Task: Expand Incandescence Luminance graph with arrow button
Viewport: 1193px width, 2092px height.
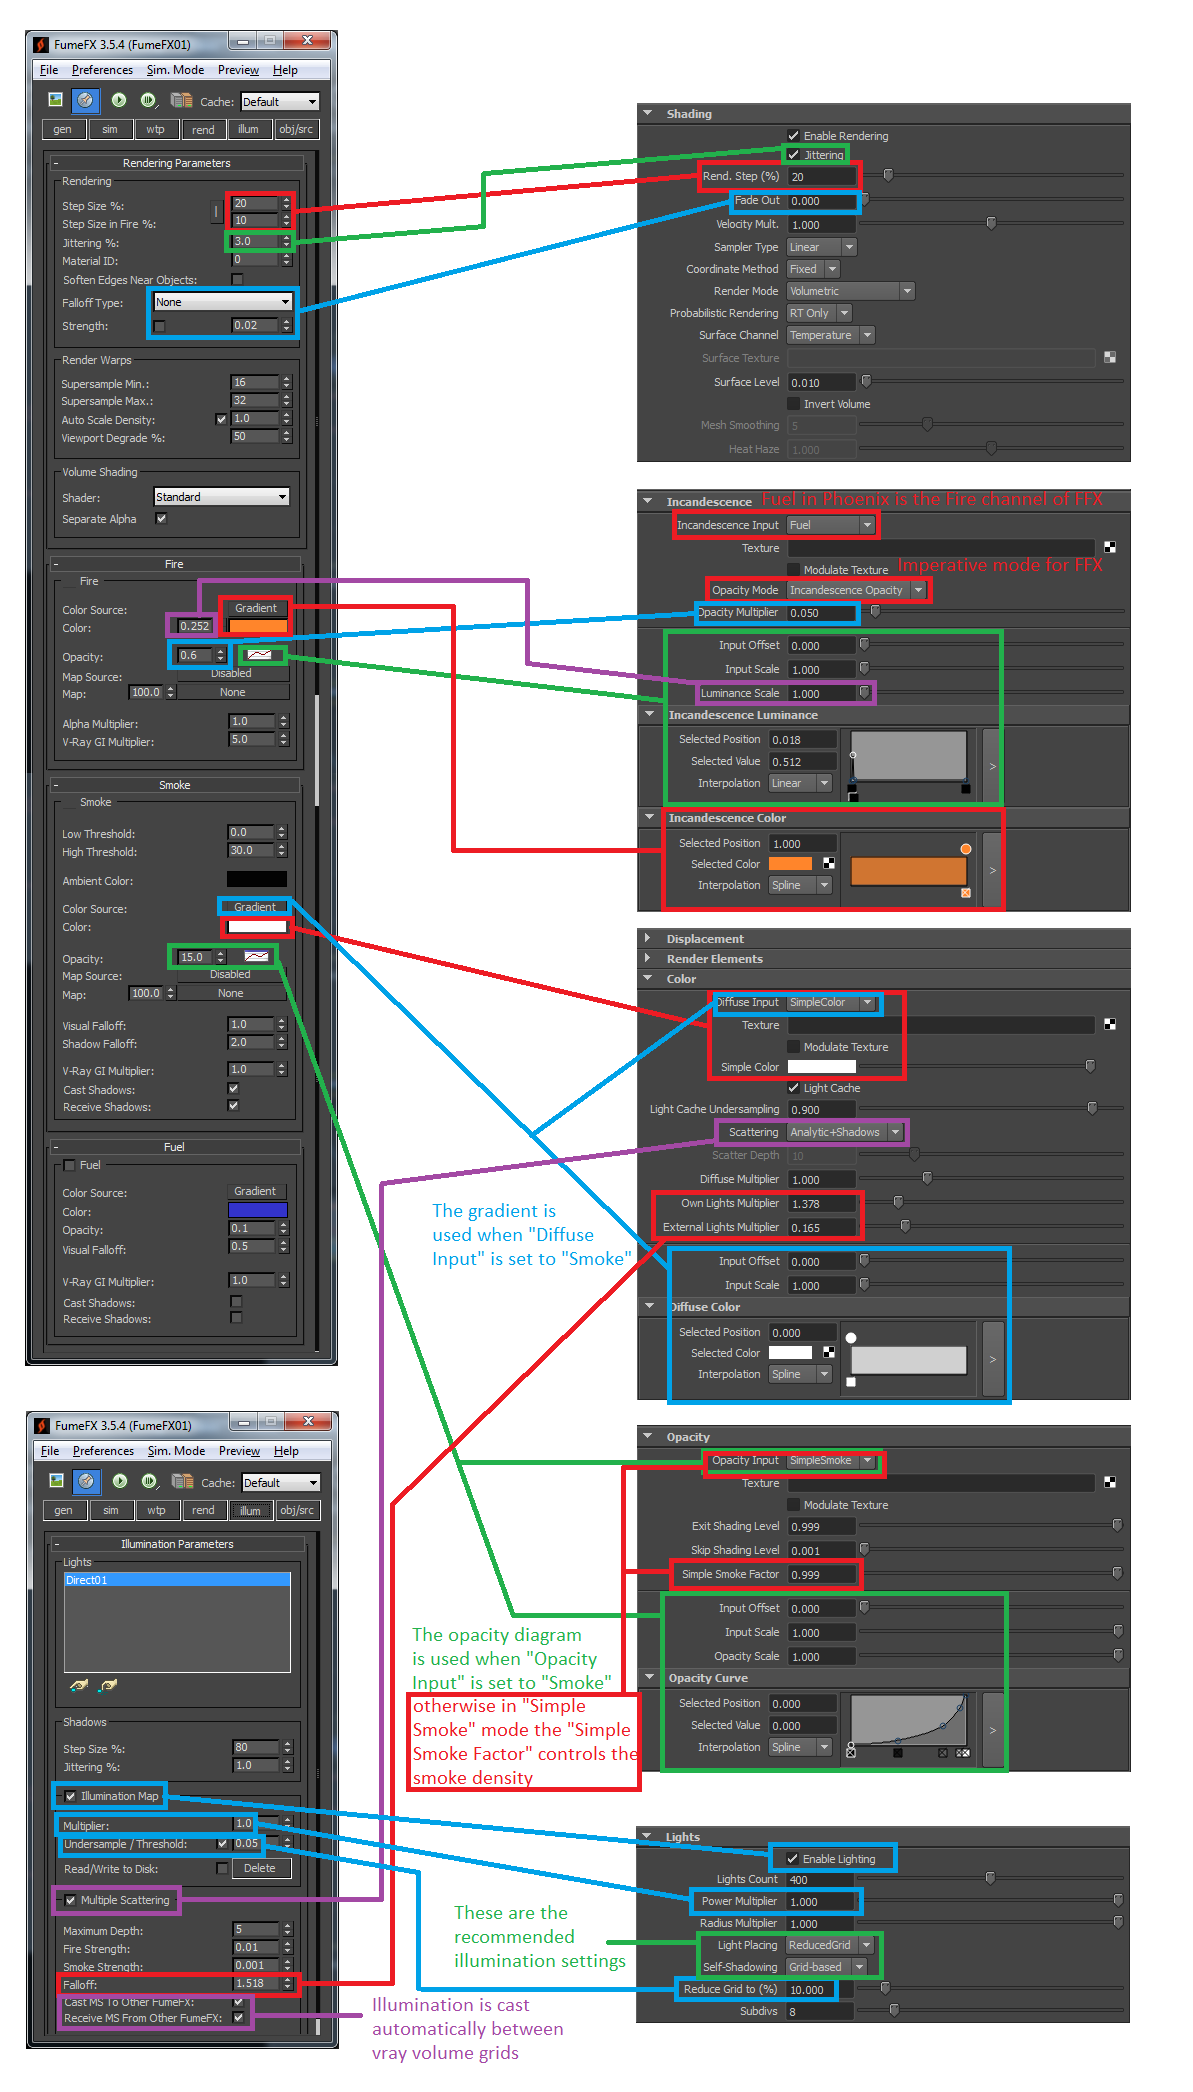Action: point(992,766)
